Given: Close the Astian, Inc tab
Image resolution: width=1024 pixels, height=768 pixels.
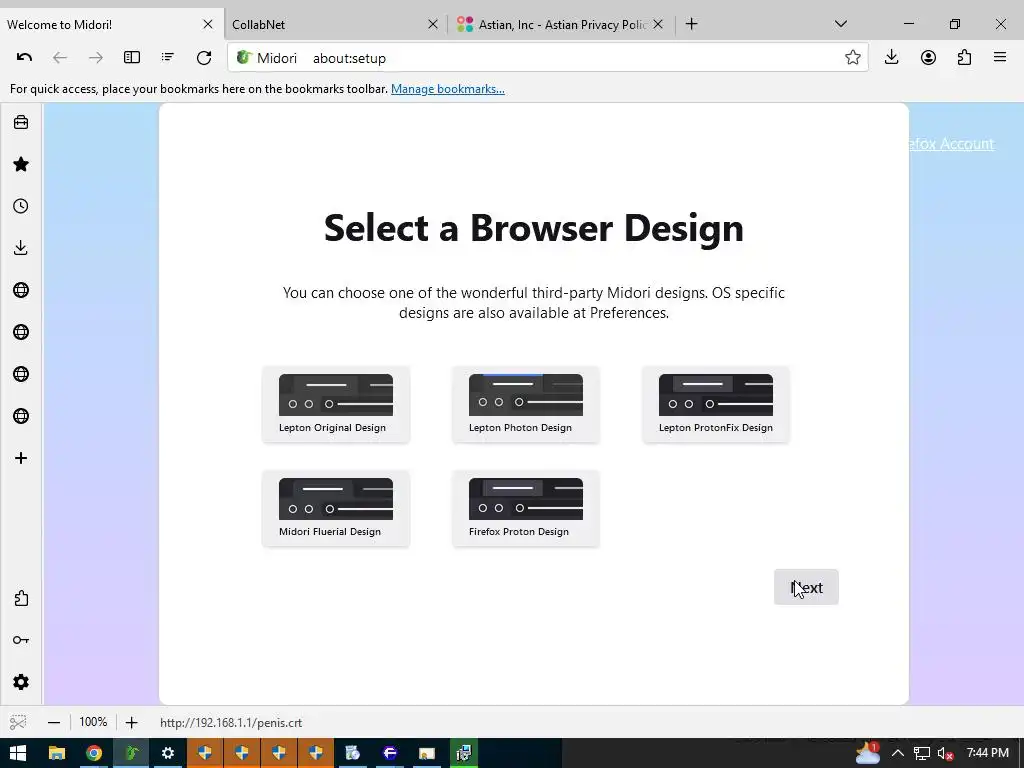Looking at the screenshot, I should 658,24.
